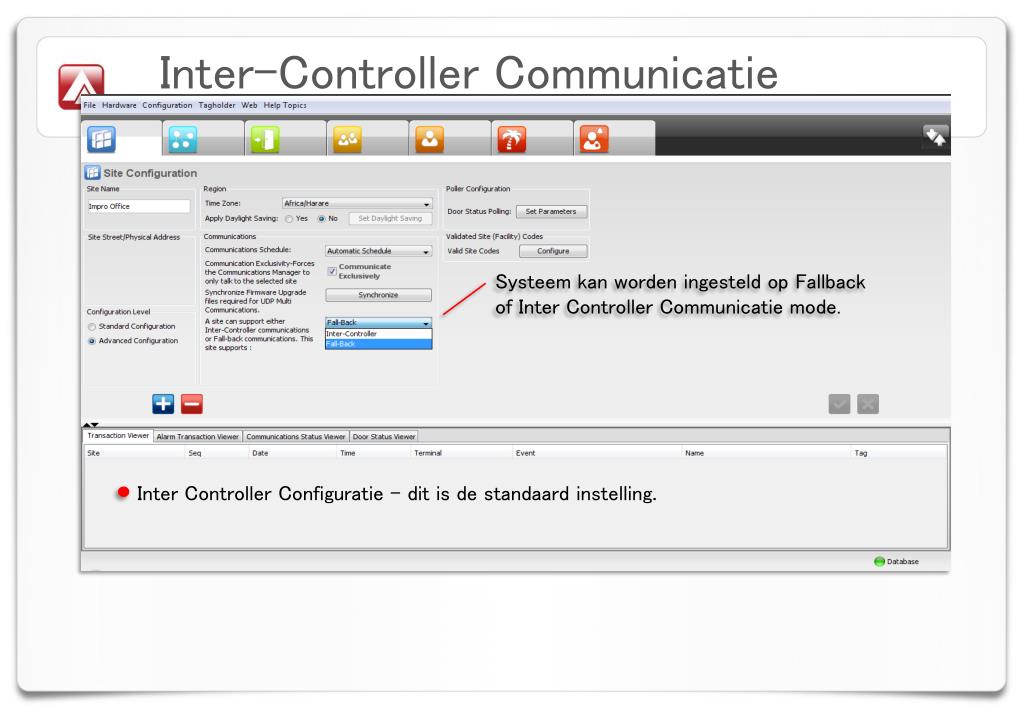Screen dimensions: 1023x708
Task: Open the blue Site Configuration toolbar icon
Action: [102, 139]
